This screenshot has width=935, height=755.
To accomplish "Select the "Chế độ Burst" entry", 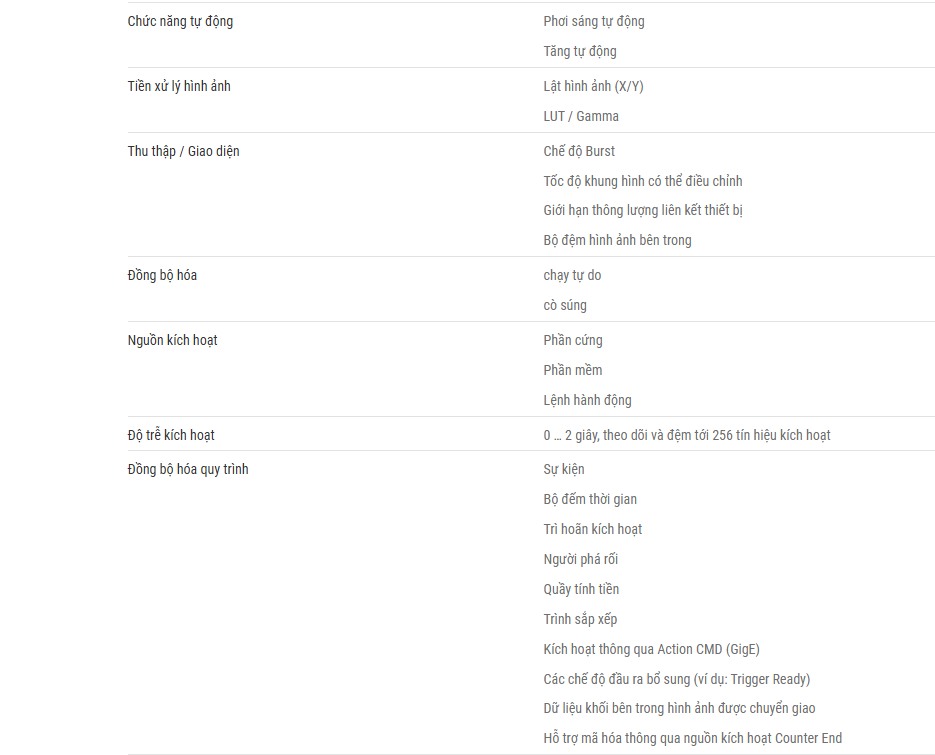I will click(x=579, y=151).
